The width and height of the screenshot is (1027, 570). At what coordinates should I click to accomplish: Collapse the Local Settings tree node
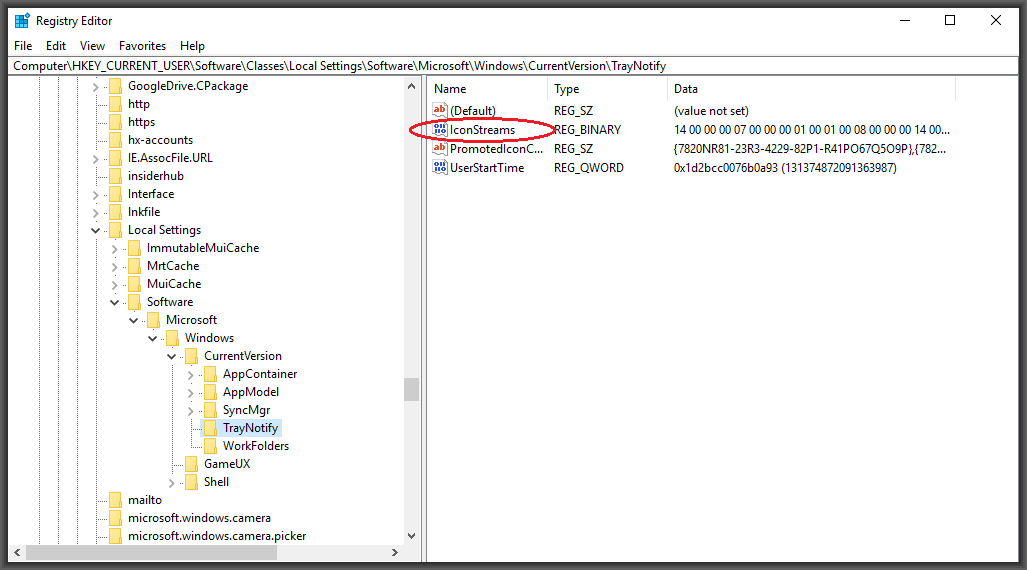(x=96, y=230)
